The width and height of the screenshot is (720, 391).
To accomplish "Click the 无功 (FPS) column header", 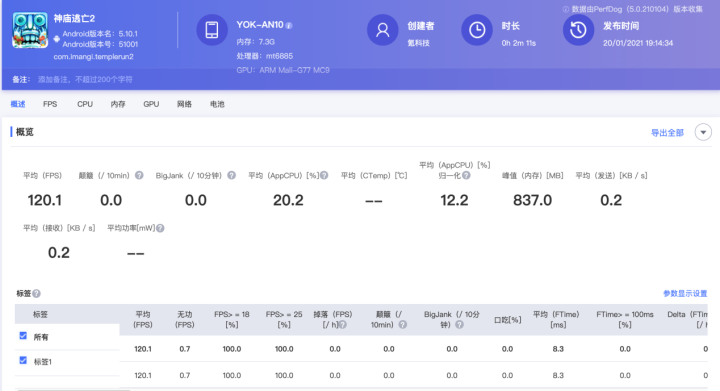I will point(185,319).
